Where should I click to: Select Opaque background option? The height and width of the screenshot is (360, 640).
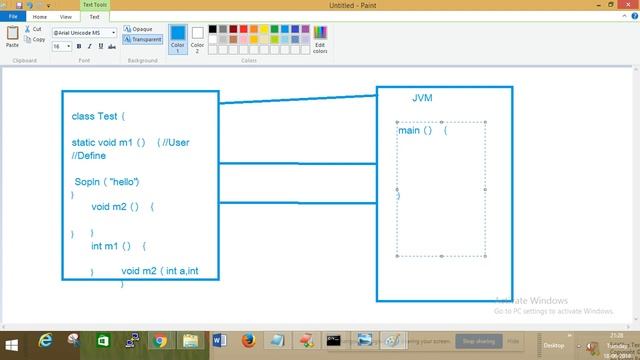pyautogui.click(x=138, y=29)
